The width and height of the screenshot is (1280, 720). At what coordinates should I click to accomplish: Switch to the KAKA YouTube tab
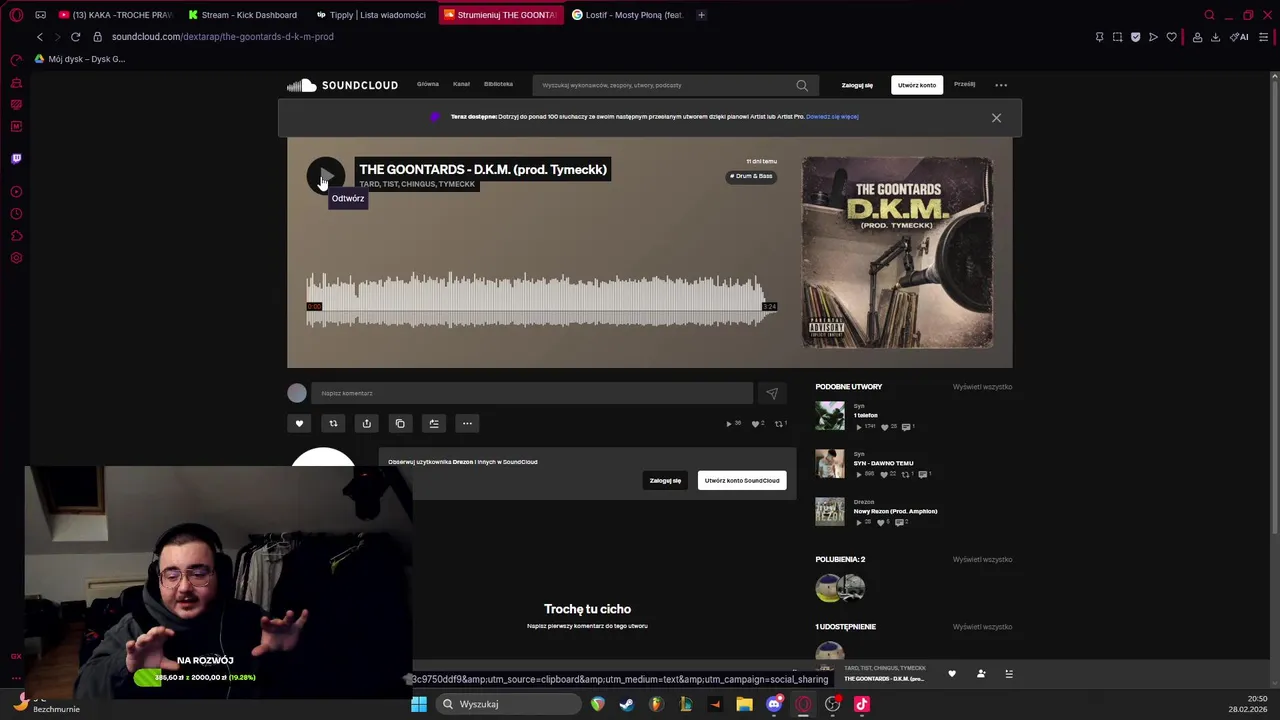pyautogui.click(x=115, y=15)
